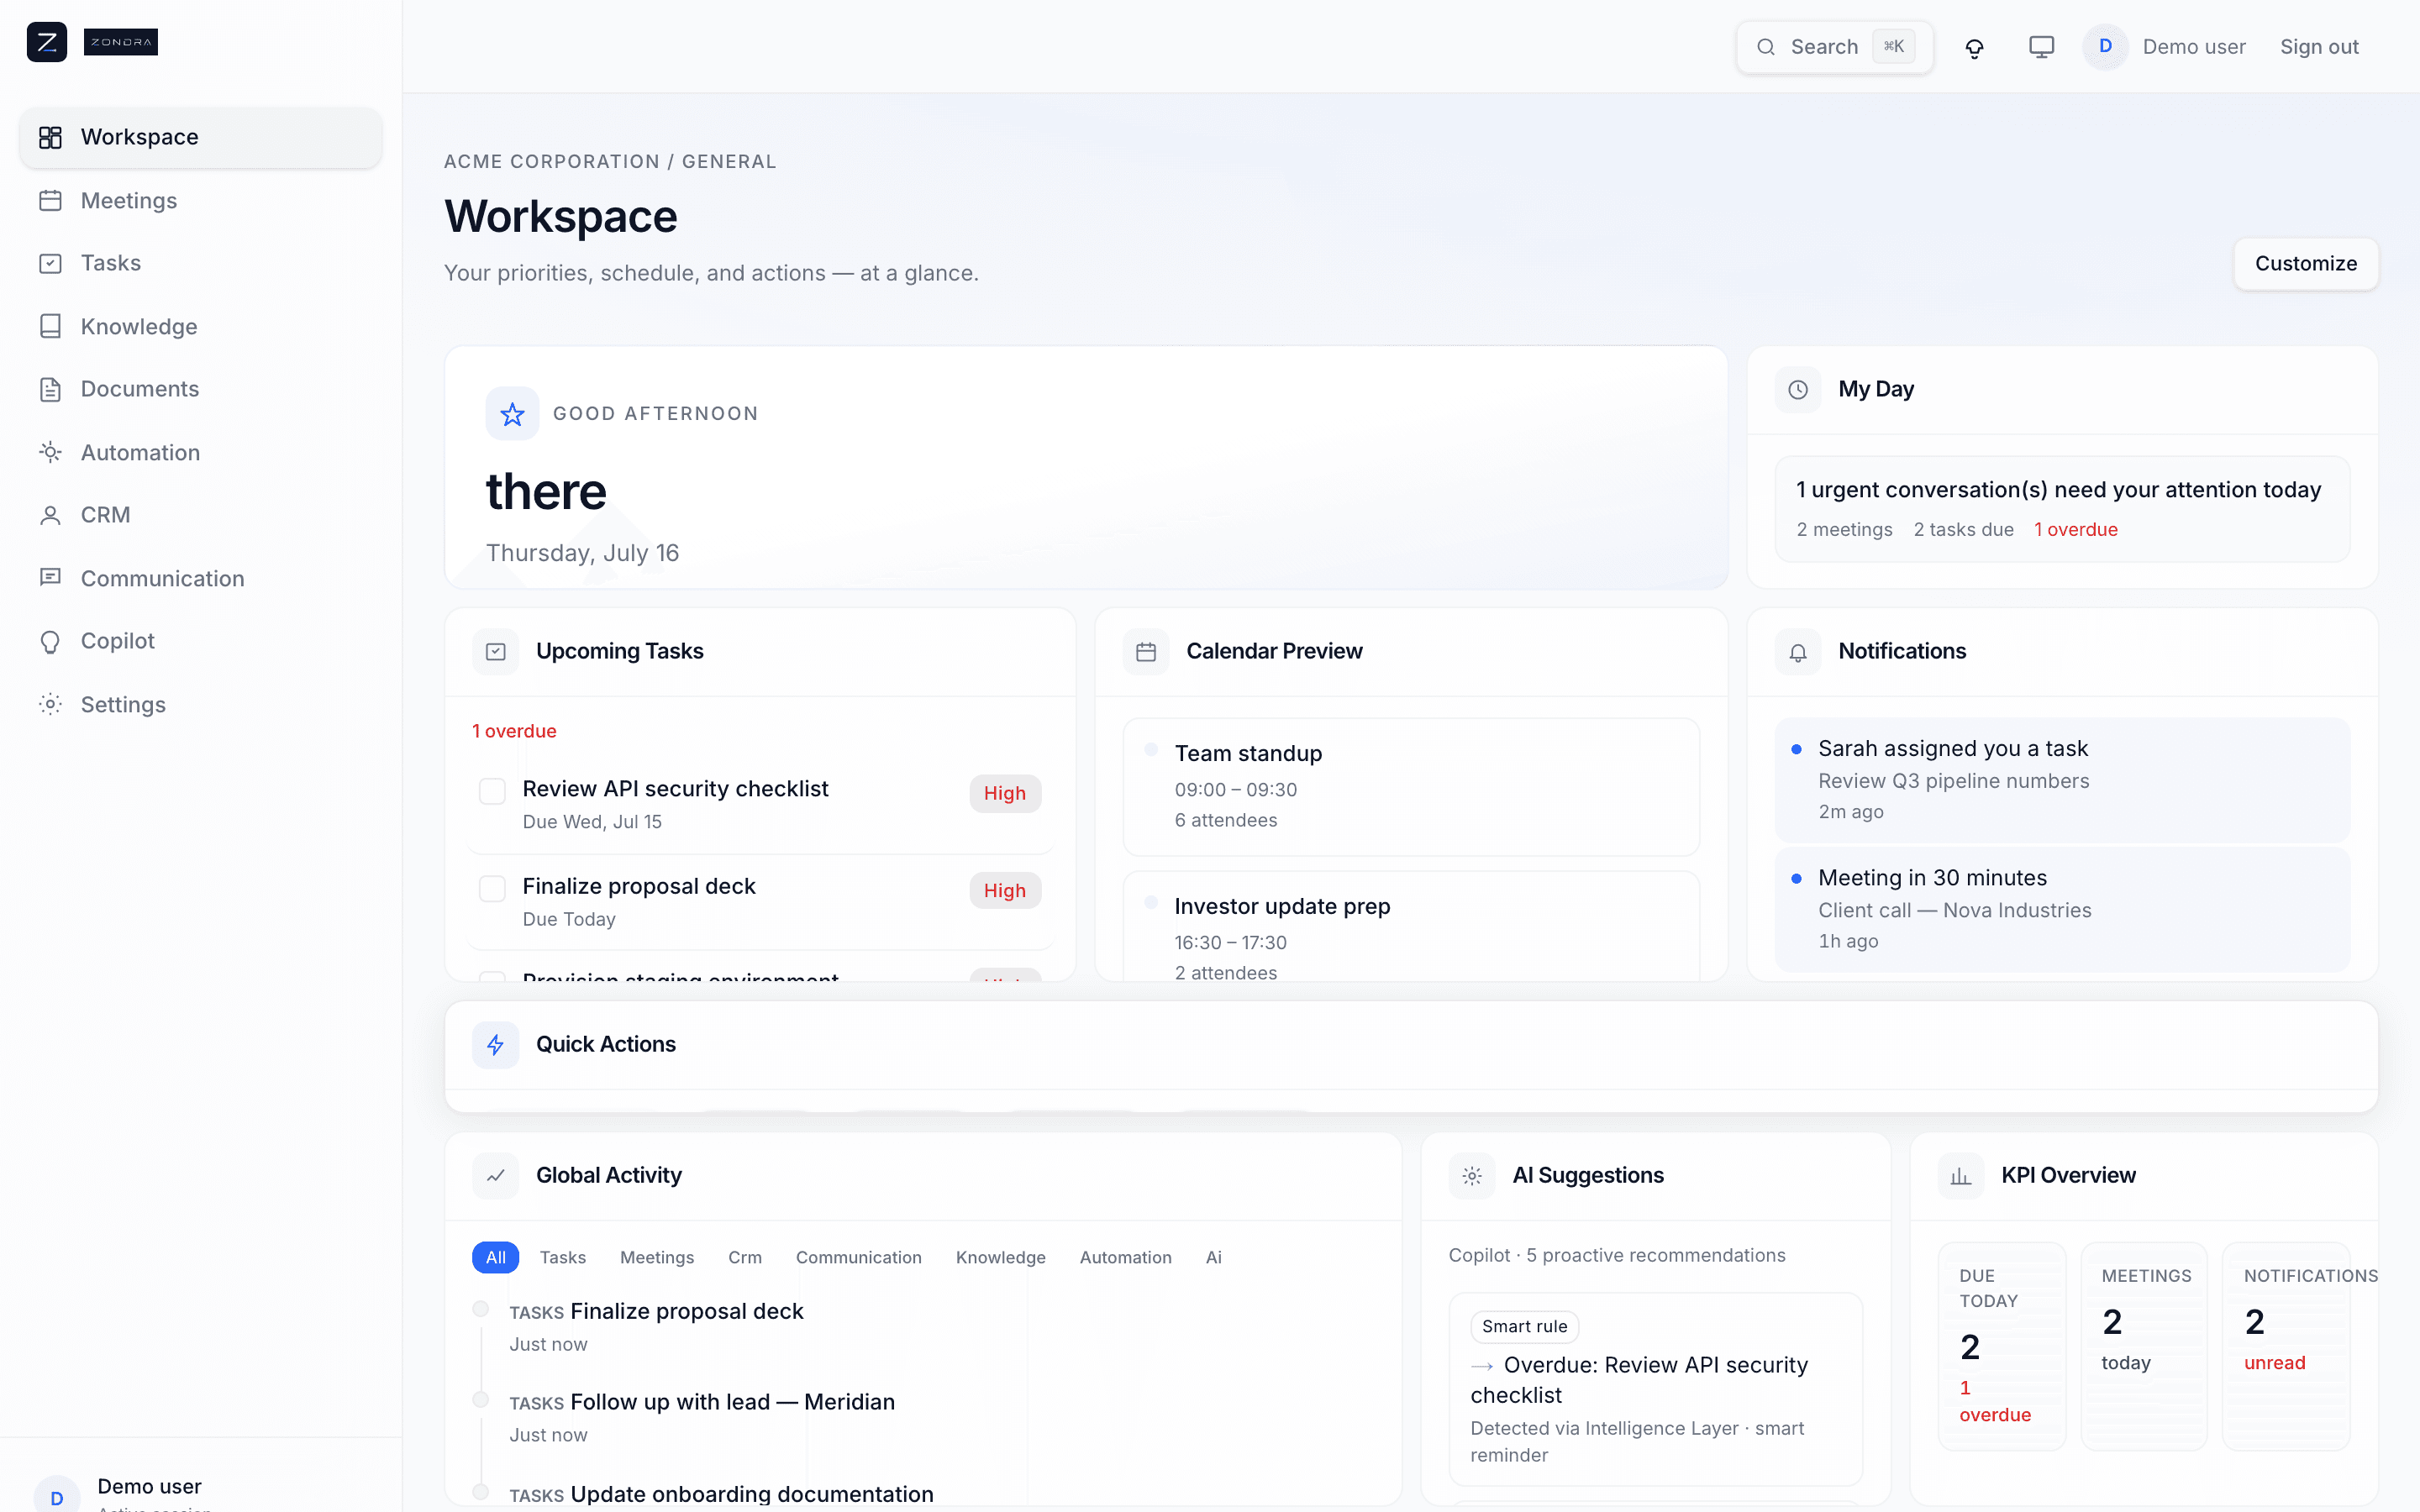The height and width of the screenshot is (1512, 2420).
Task: Open the Workspace sidebar icon
Action: [x=50, y=137]
